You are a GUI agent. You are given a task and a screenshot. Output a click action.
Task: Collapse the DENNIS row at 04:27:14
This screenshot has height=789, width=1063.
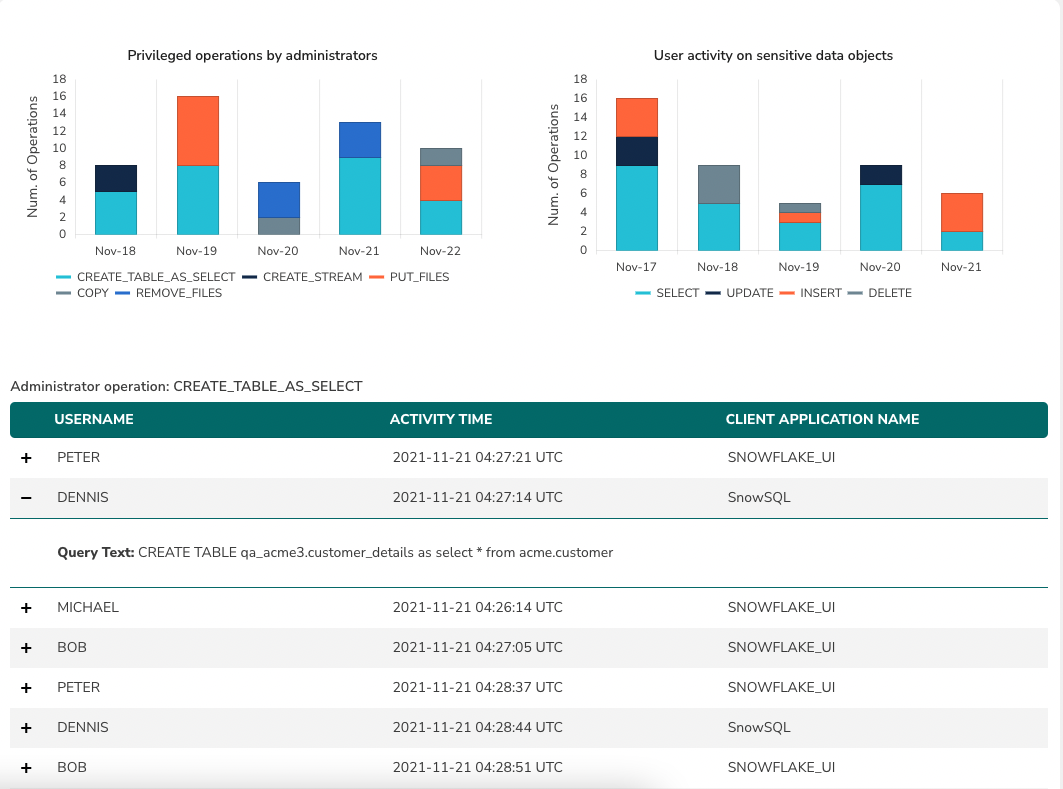click(x=26, y=498)
